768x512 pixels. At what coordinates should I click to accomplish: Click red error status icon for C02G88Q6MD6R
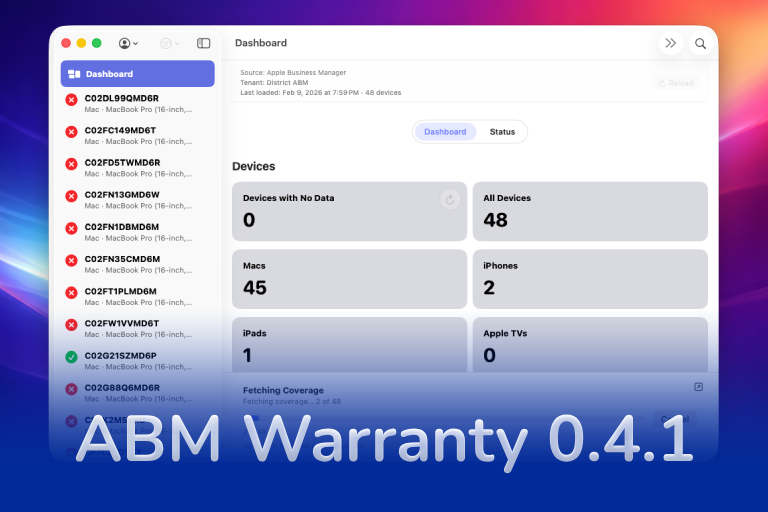click(x=72, y=390)
